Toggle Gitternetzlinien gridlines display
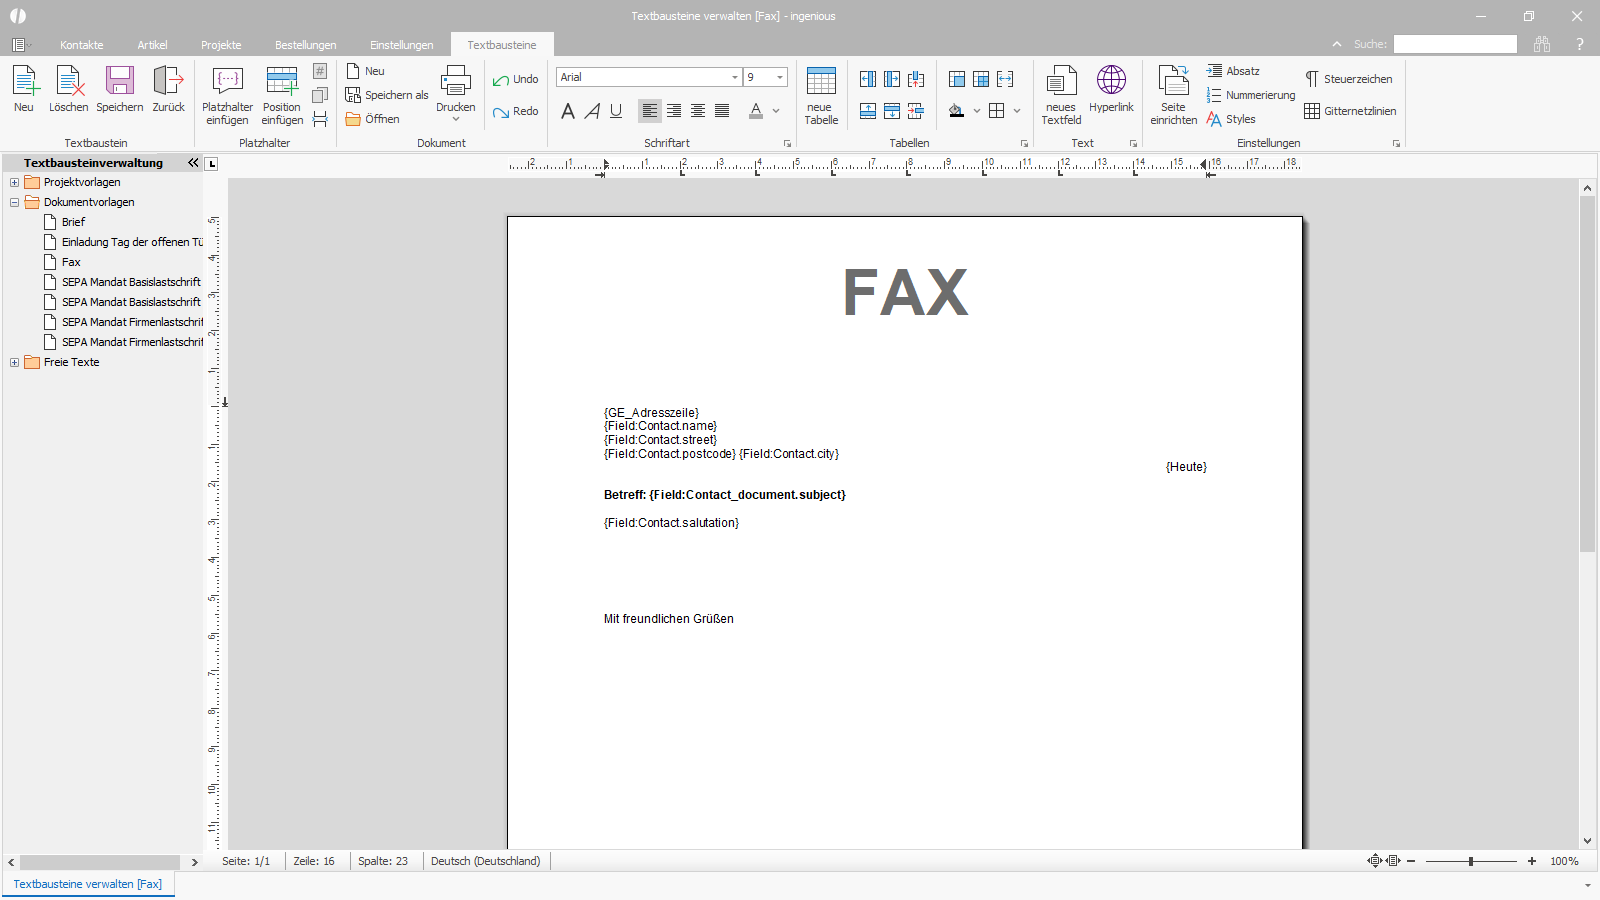This screenshot has height=900, width=1600. (x=1350, y=111)
